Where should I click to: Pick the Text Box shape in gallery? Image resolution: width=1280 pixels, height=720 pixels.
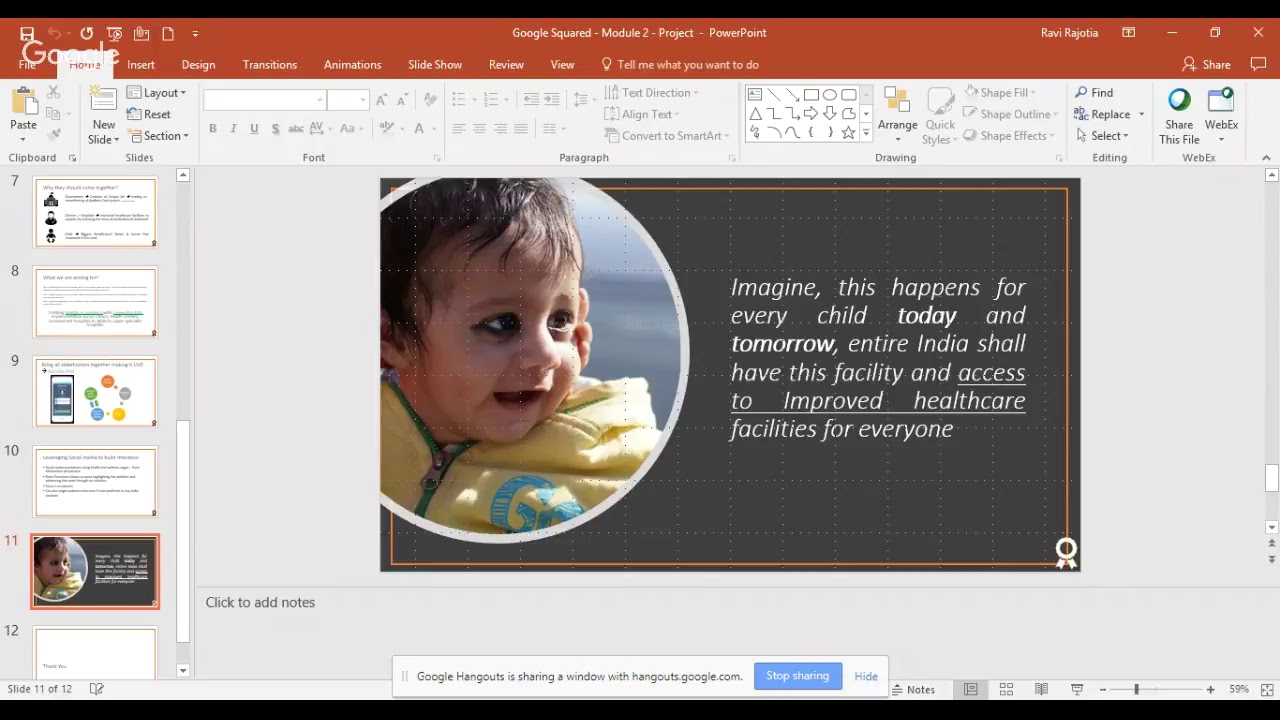coord(755,95)
